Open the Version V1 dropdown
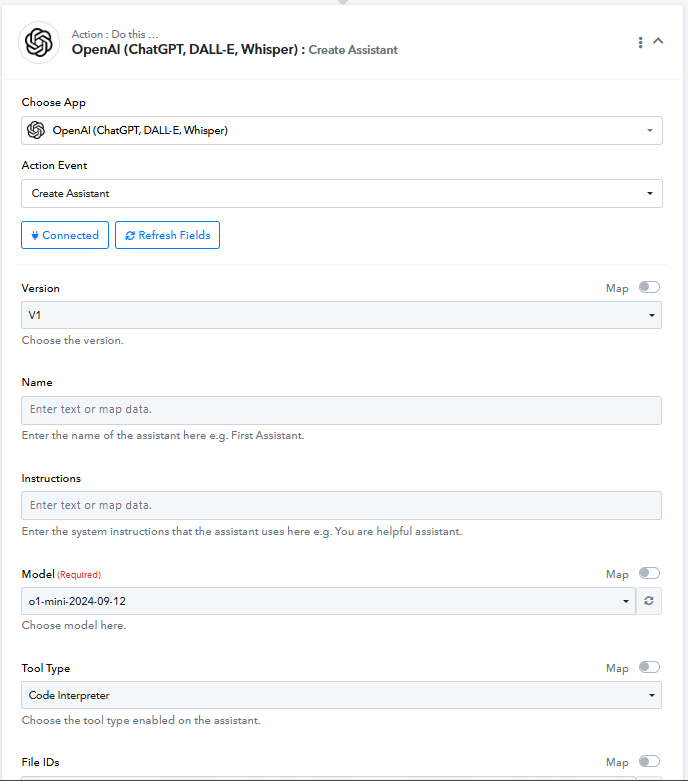Image resolution: width=688 pixels, height=781 pixels. (341, 315)
